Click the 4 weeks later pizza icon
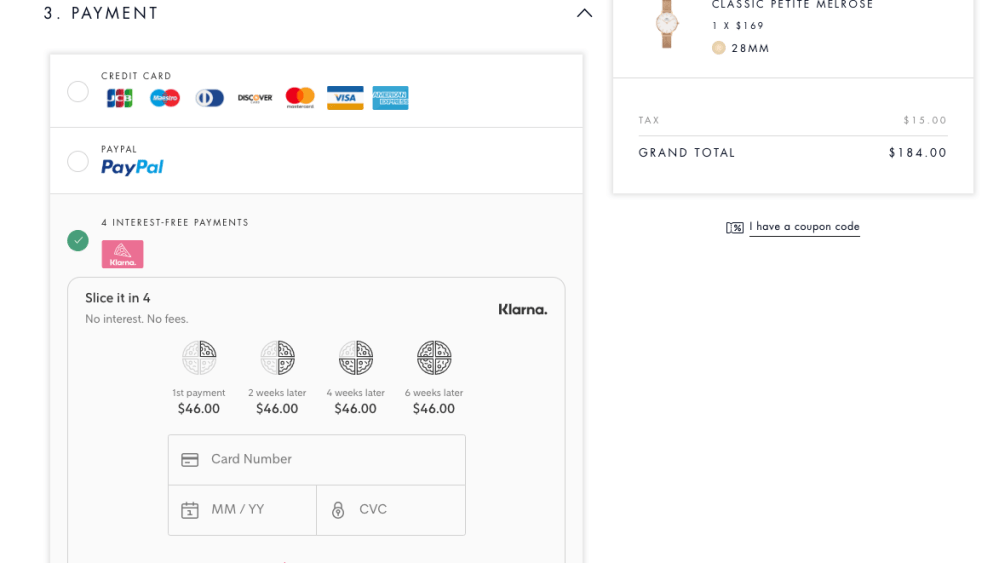 coord(356,357)
